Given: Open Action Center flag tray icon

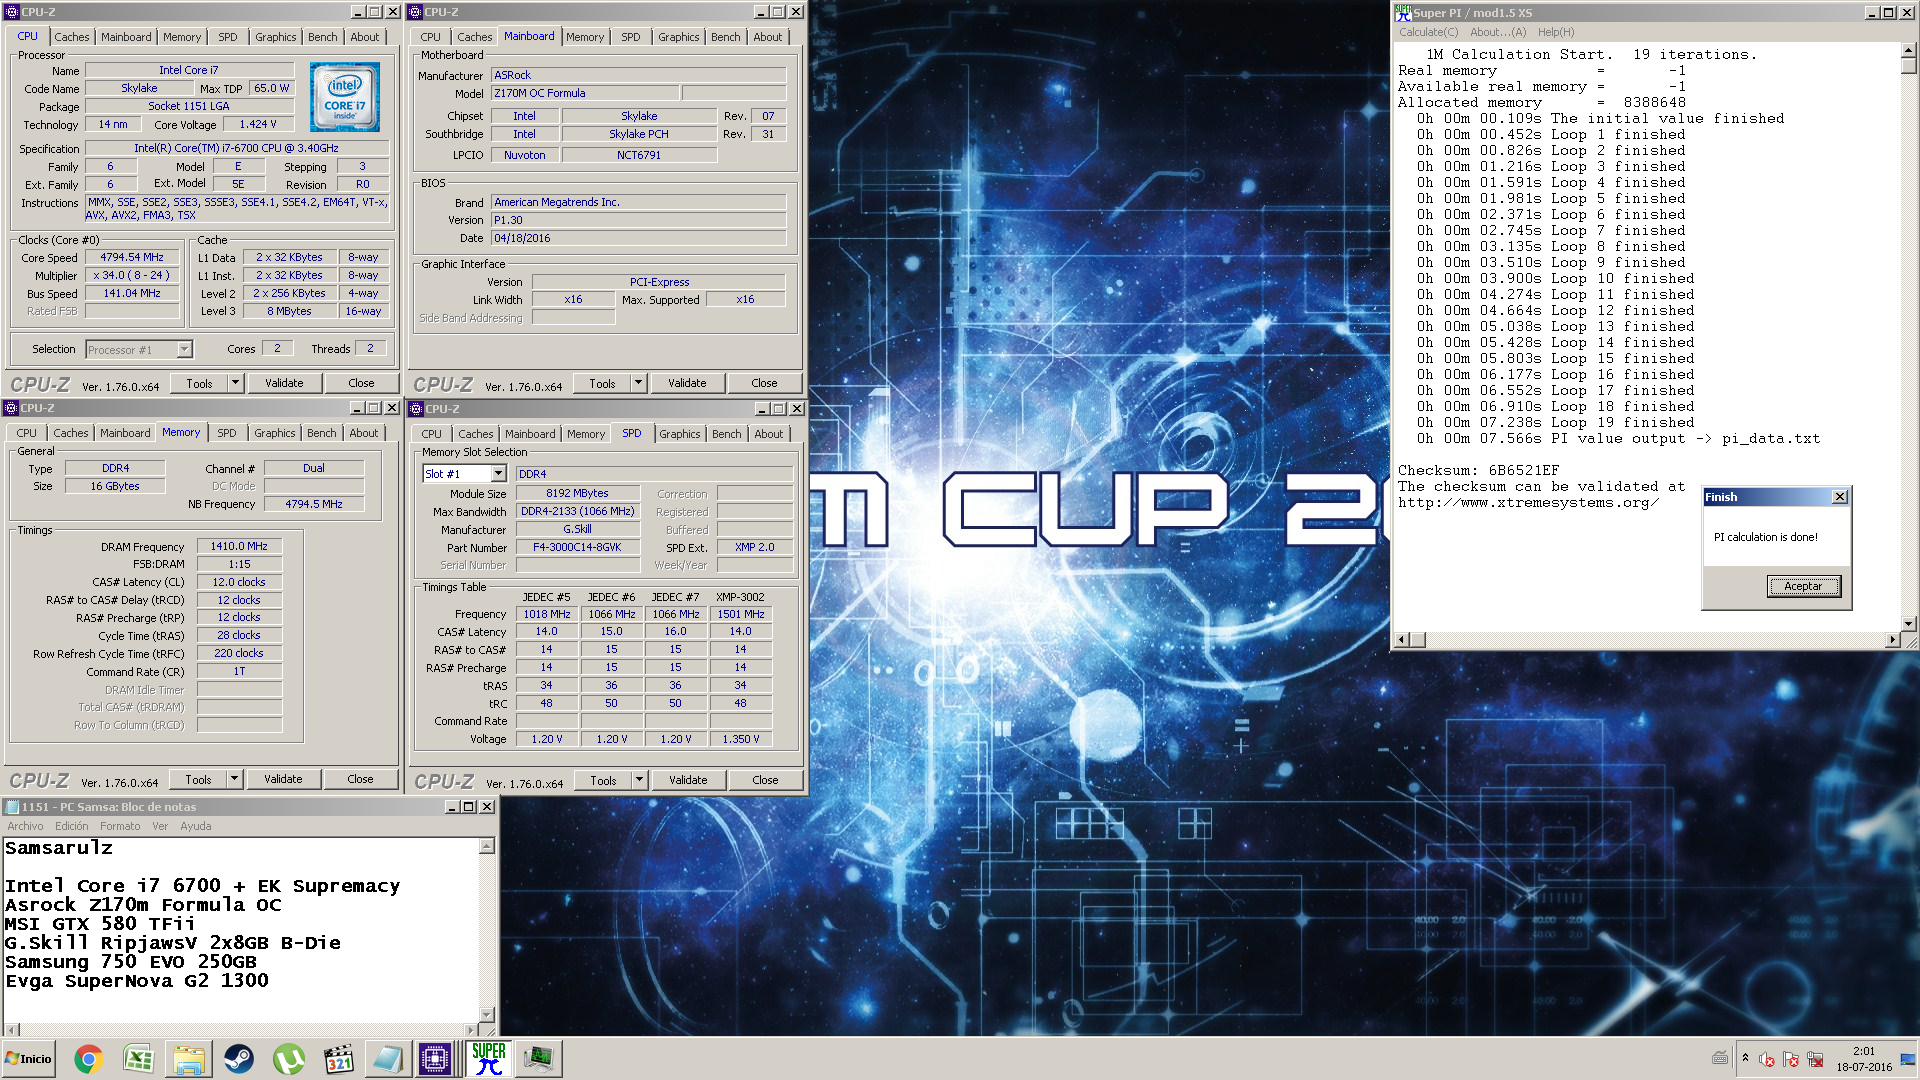Looking at the screenshot, I should 1790,1059.
